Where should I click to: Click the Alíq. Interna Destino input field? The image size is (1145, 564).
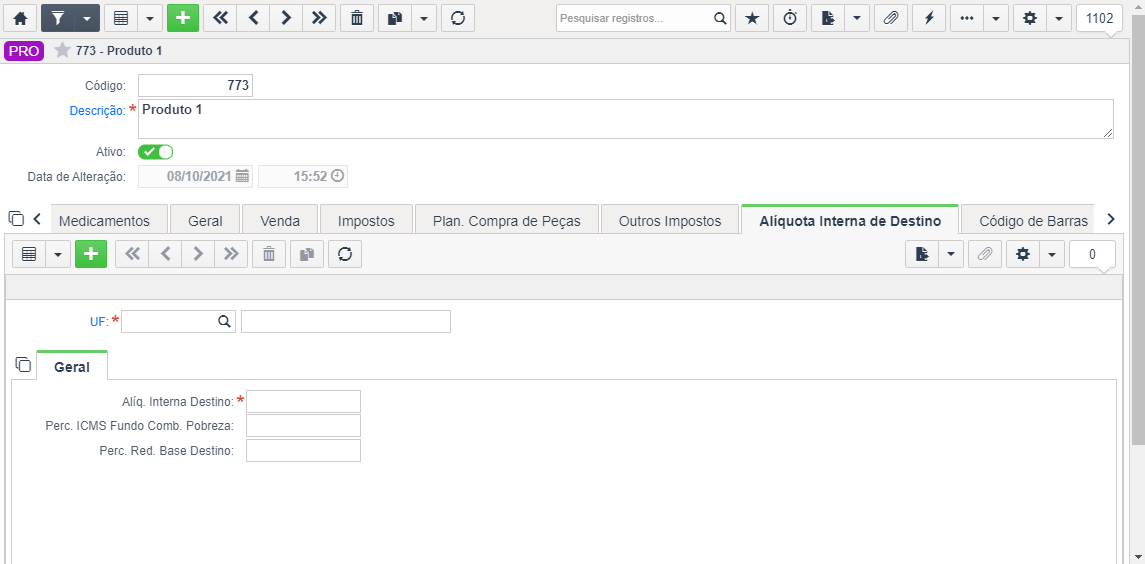pos(304,402)
